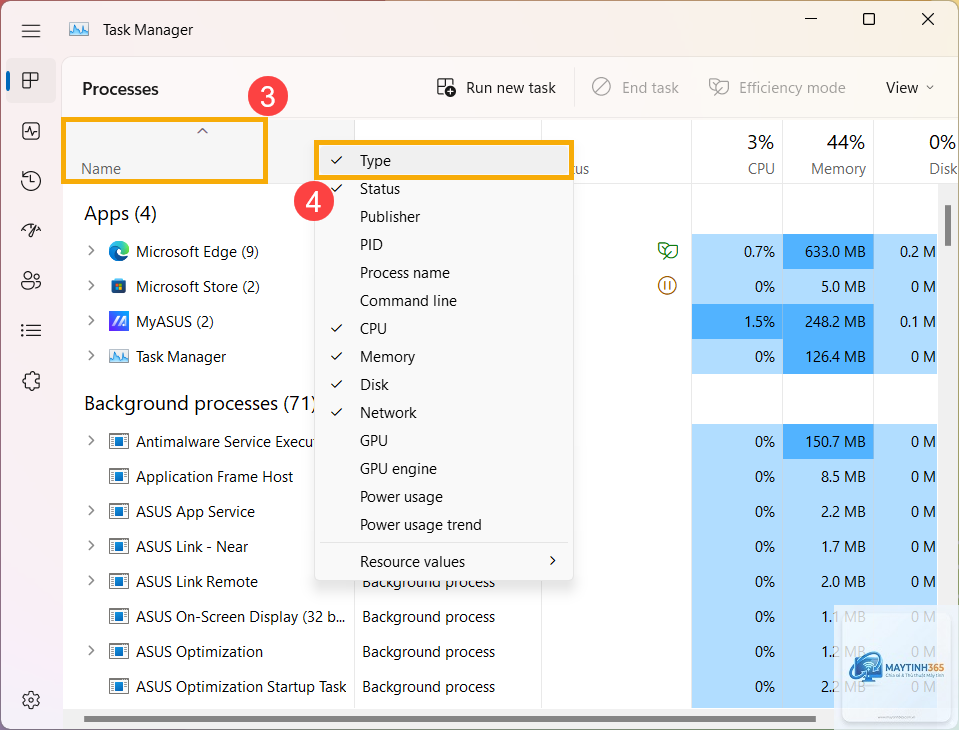The width and height of the screenshot is (959, 730).
Task: Expand the MyASUS (2) group
Action: coord(91,320)
